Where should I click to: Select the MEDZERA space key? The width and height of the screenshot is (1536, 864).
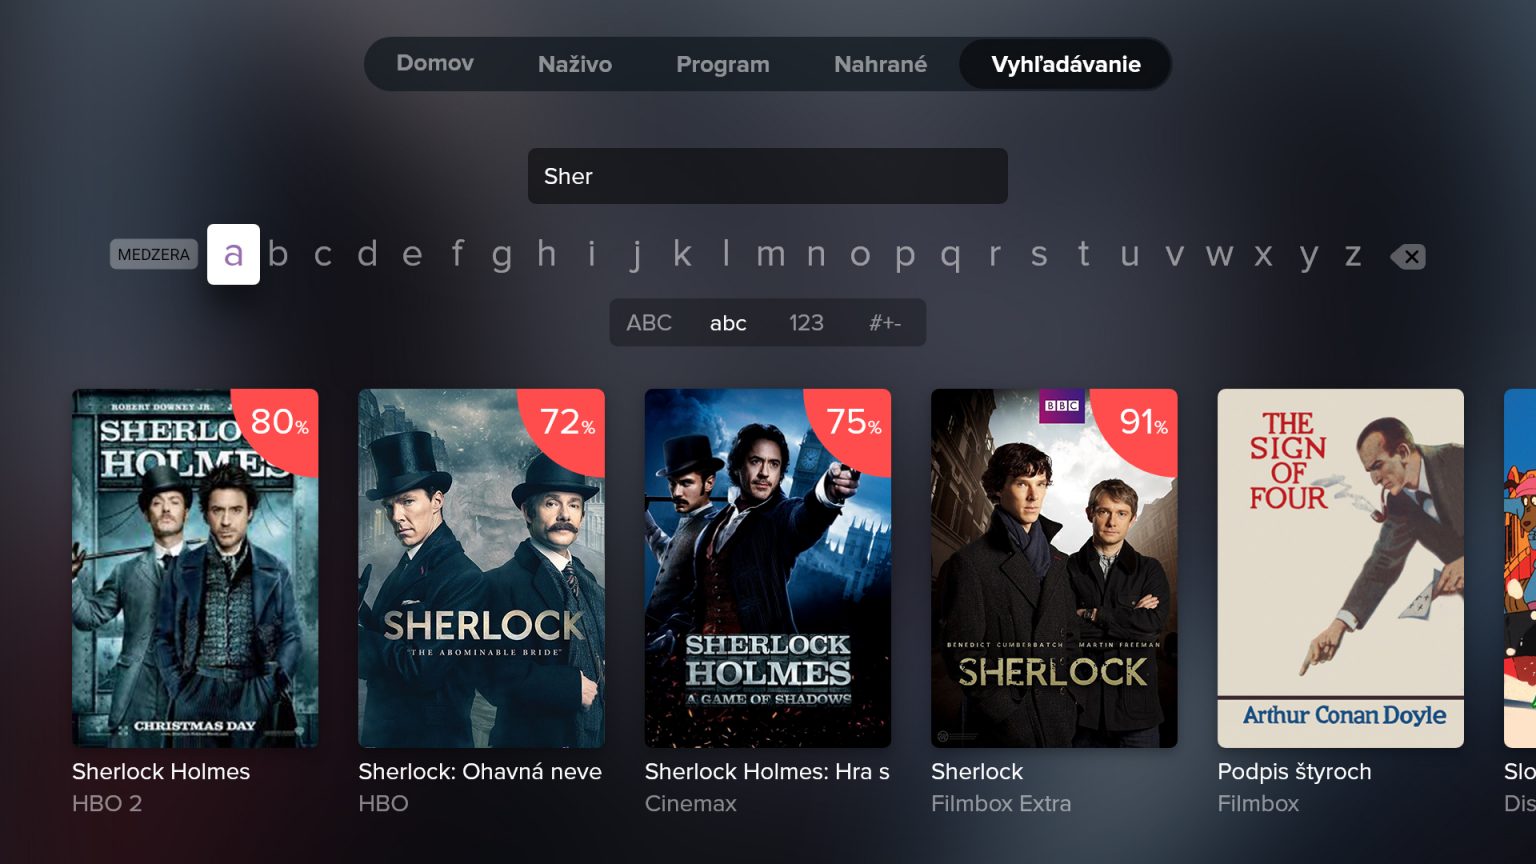tap(154, 255)
